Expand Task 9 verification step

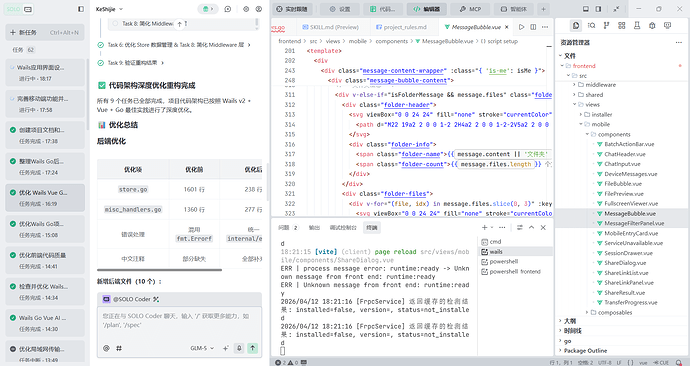tap(136, 63)
